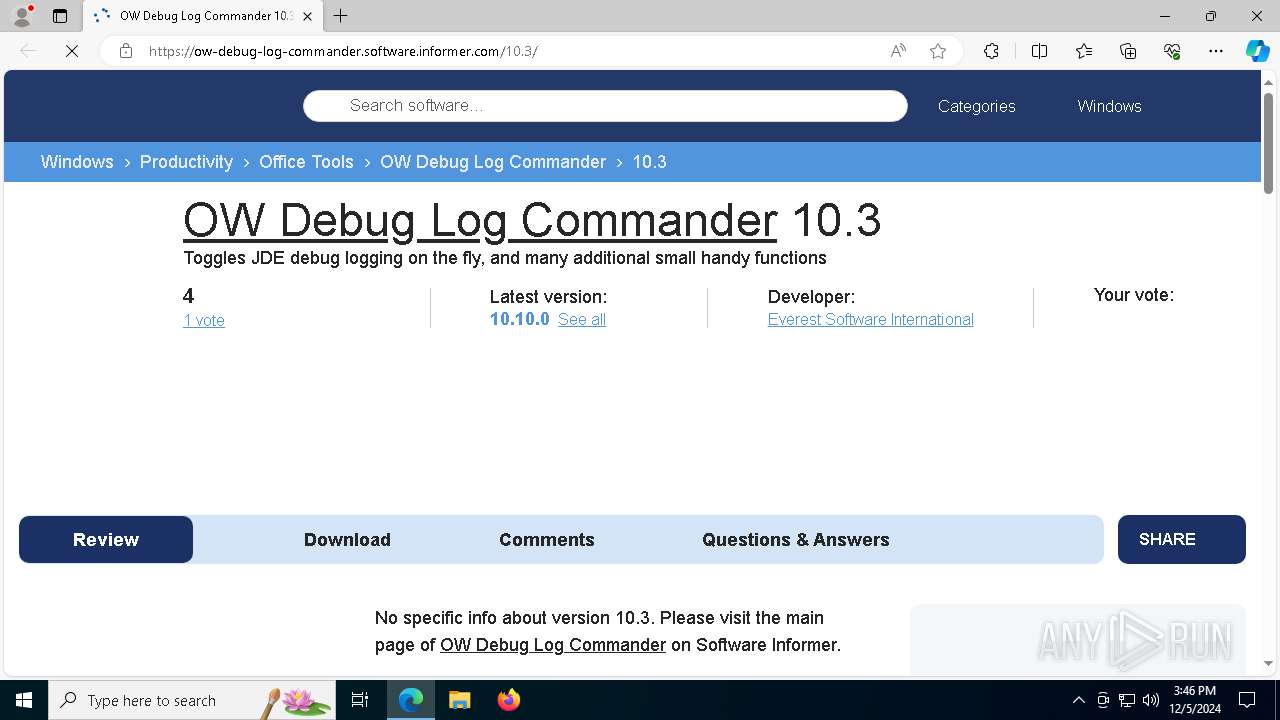
Task: Open Collections panel
Action: (x=1128, y=51)
